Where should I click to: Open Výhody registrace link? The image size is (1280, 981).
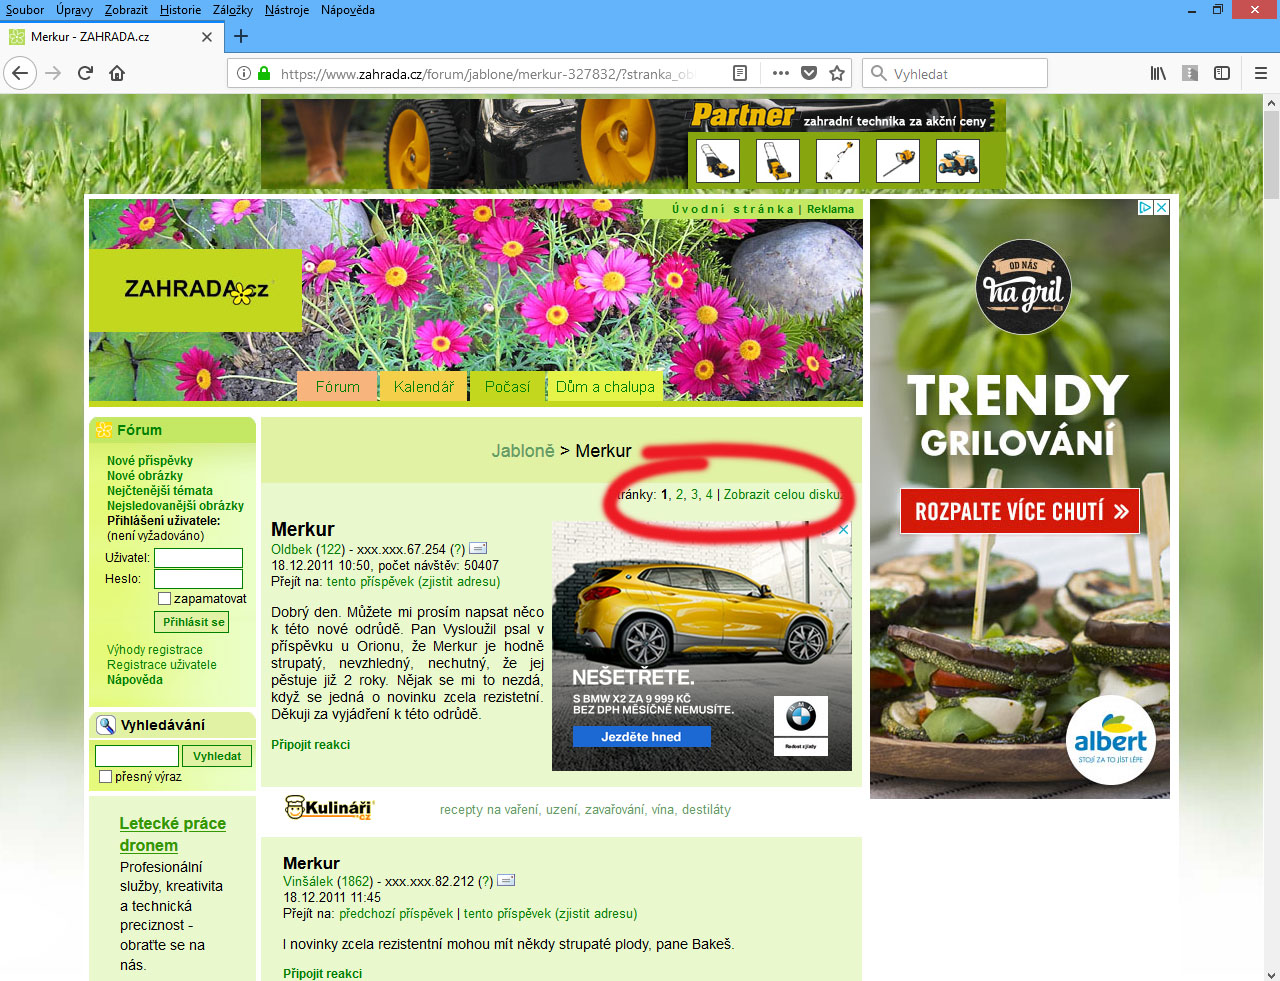155,650
